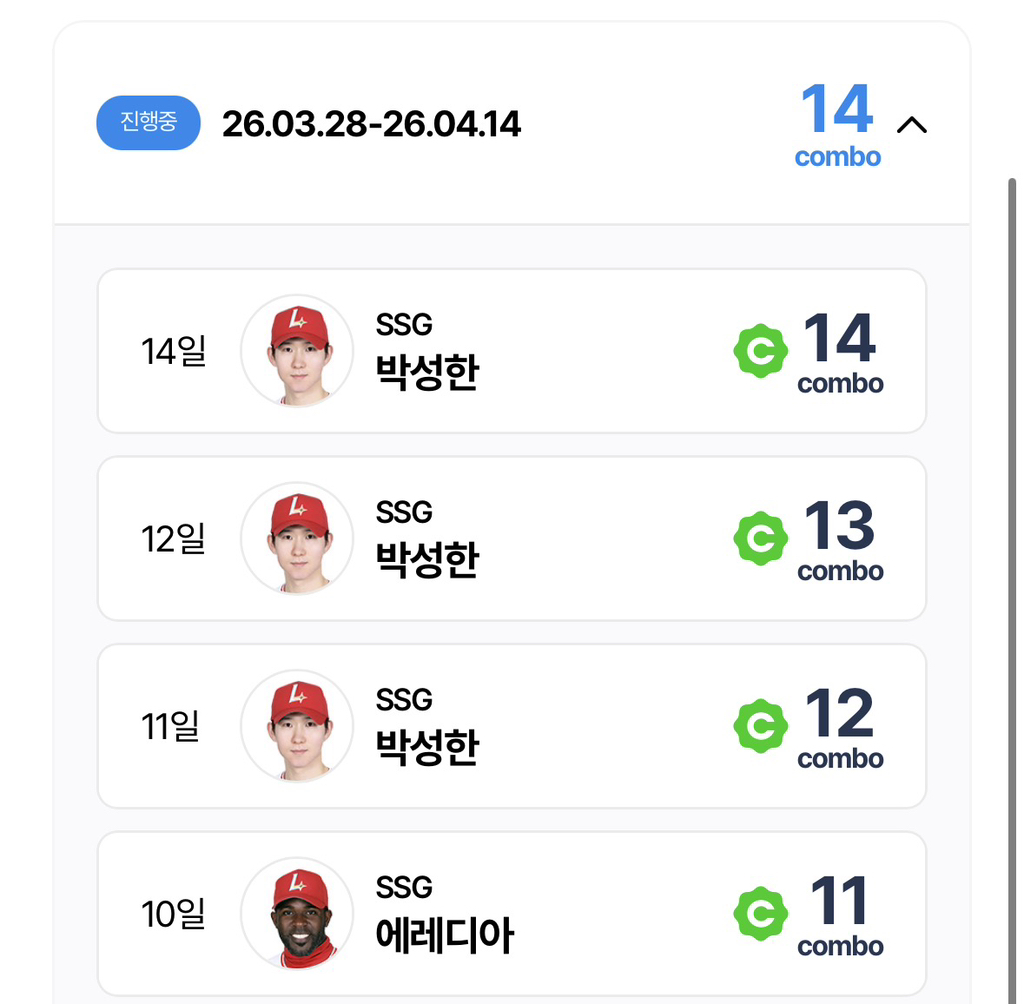The image size is (1024, 1004).
Task: Click the green combo badge on 12일 row
Action: [x=760, y=538]
